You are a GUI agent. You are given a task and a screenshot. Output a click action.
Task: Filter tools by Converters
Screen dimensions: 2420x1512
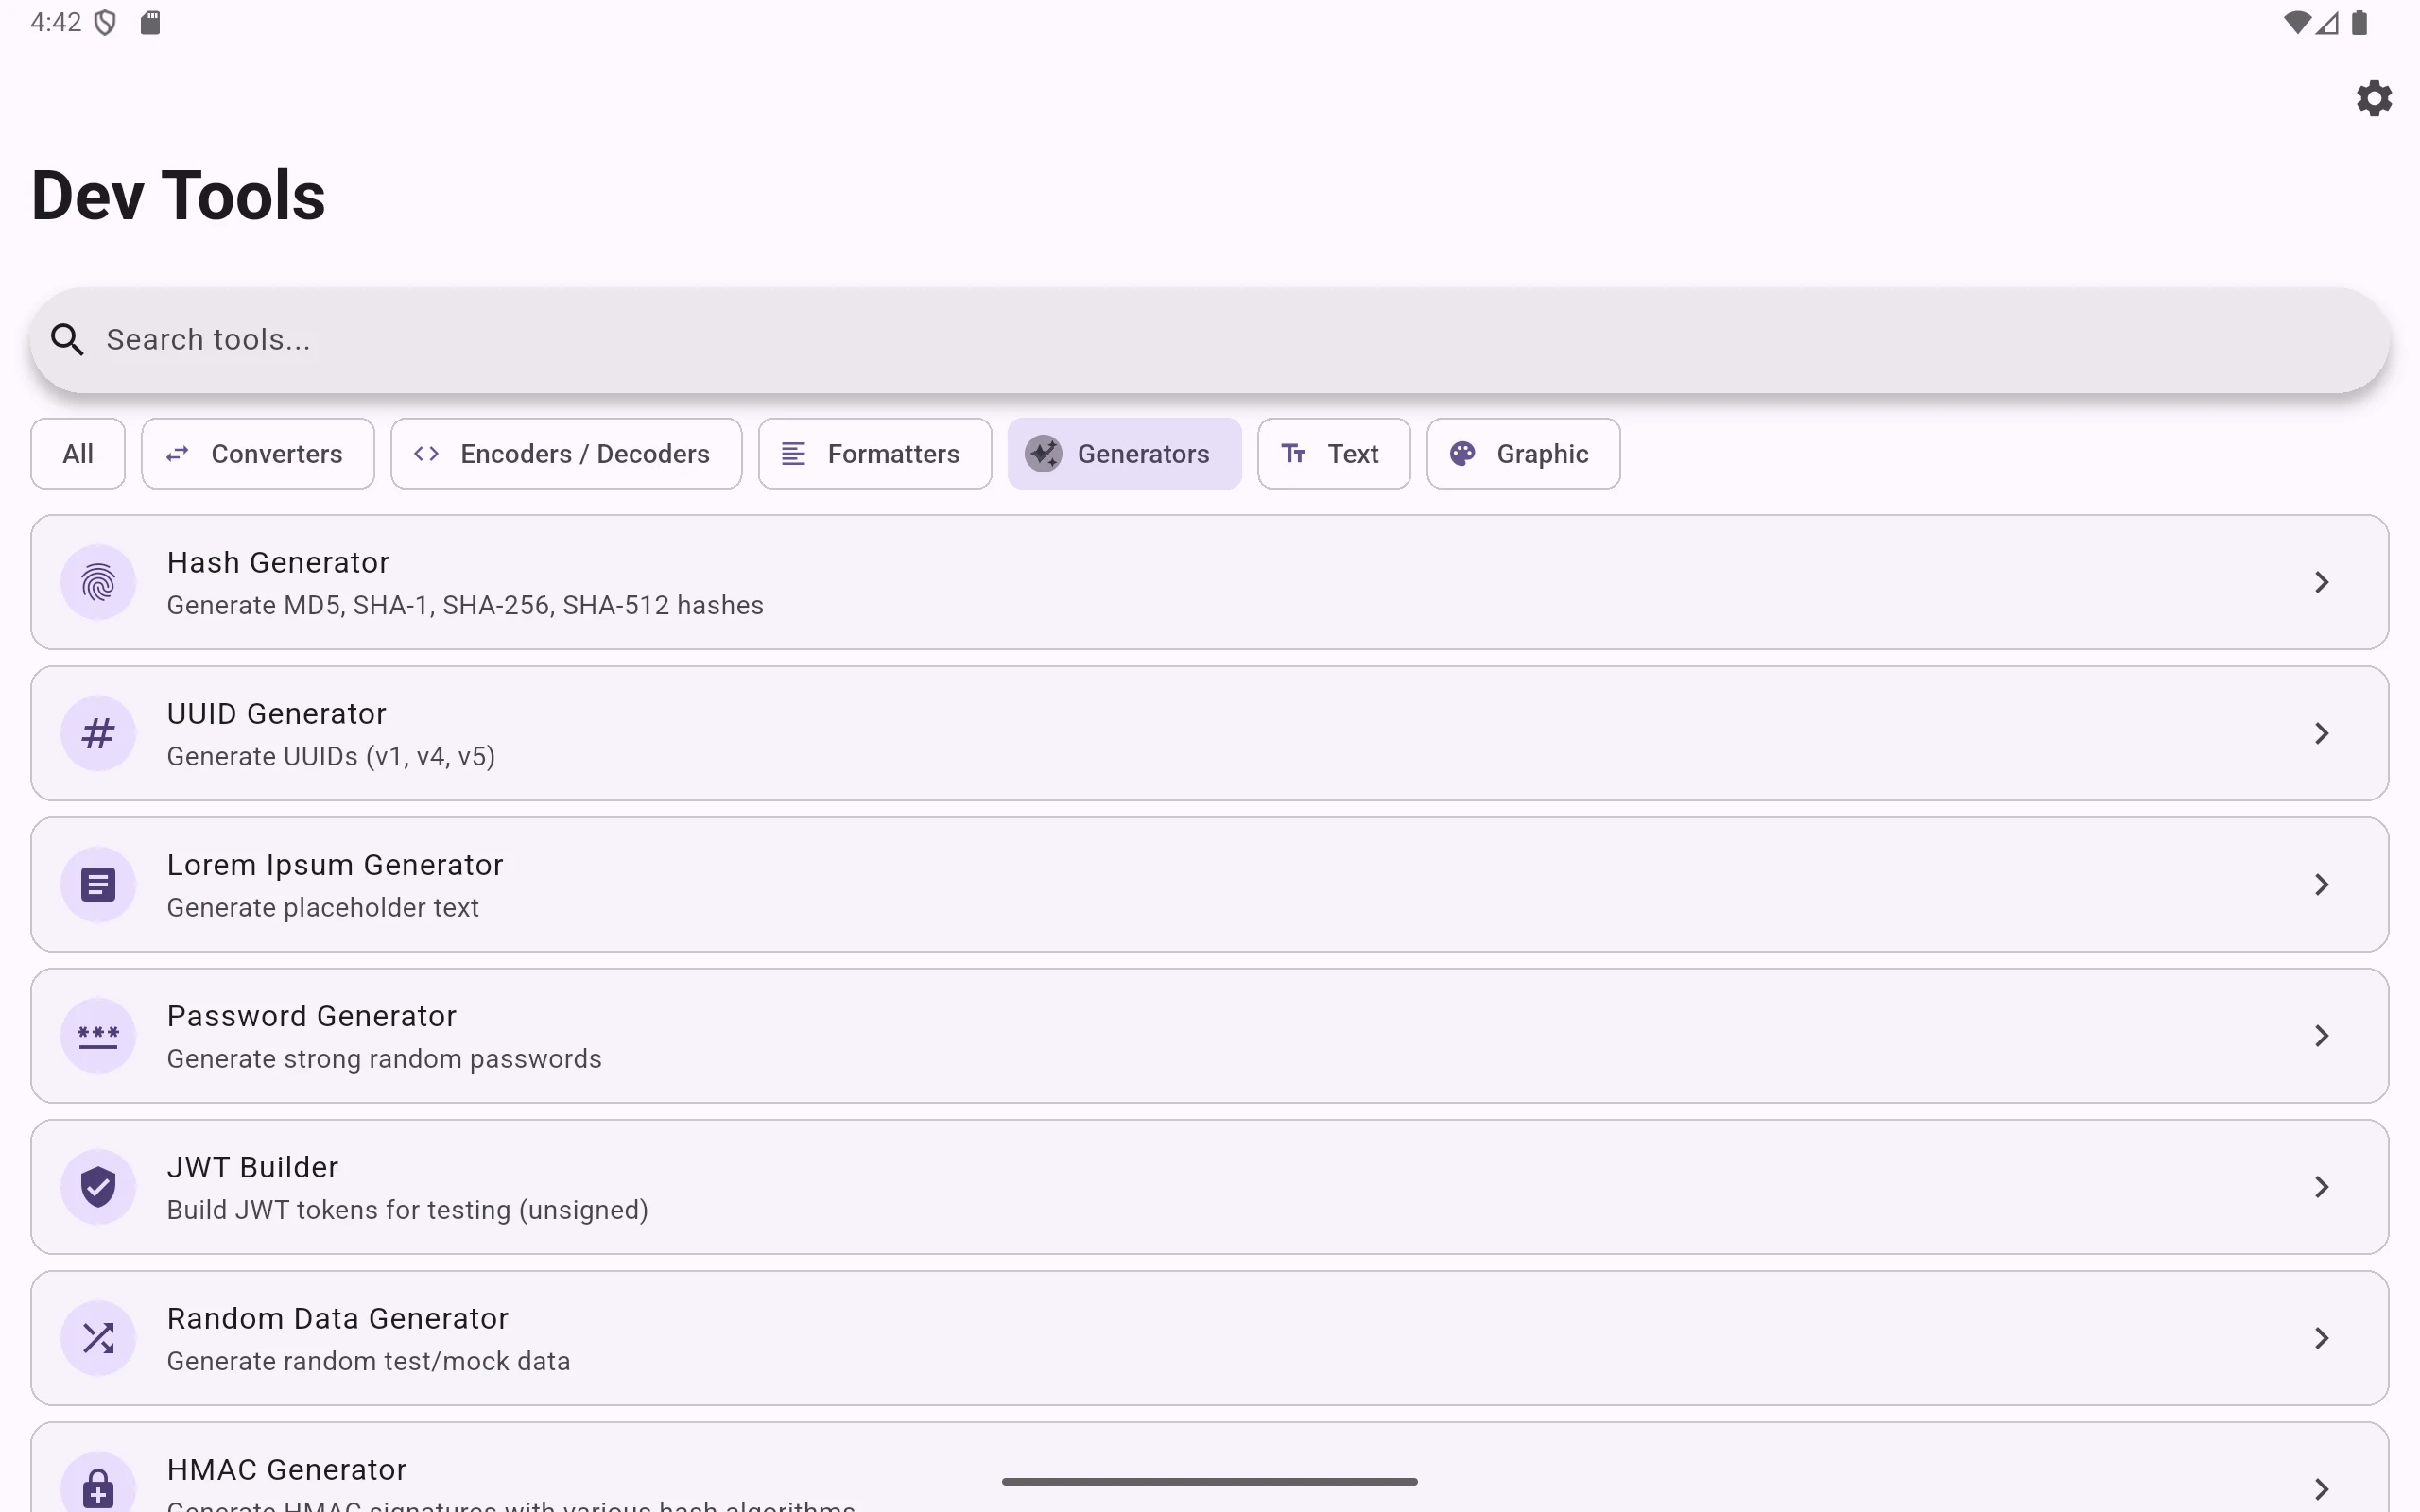tap(258, 454)
